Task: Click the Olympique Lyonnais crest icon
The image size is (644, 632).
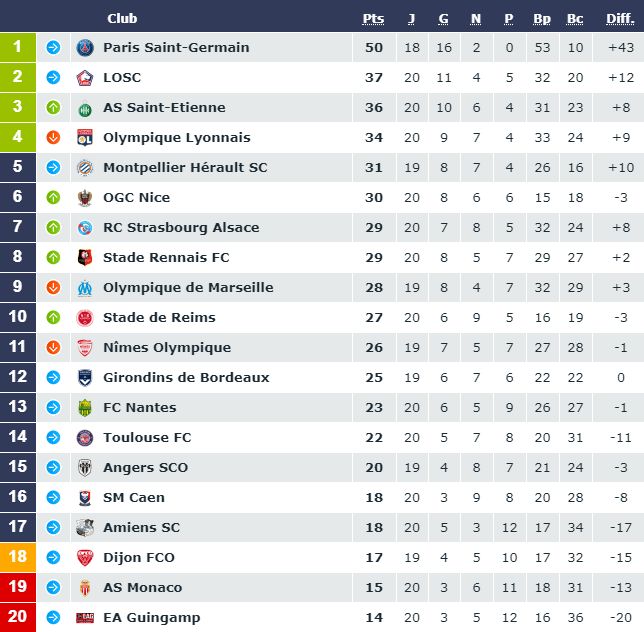Action: [85, 138]
